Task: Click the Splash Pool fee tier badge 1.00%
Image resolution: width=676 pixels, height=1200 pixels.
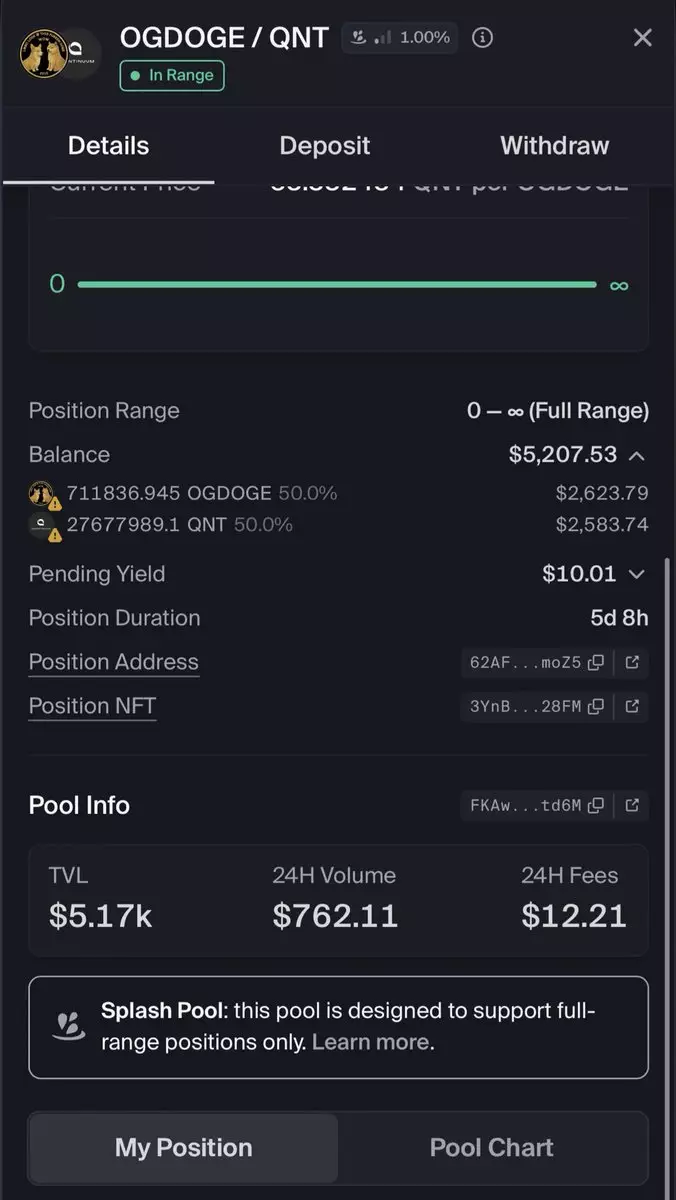Action: click(x=400, y=38)
